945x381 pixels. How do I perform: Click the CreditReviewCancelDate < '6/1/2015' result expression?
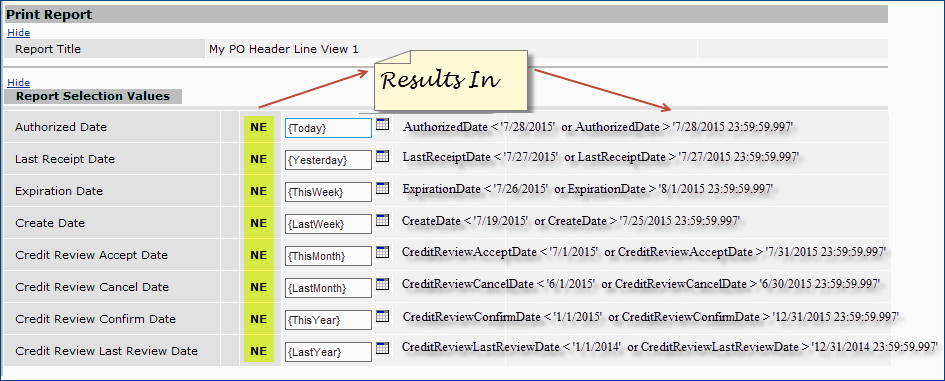(641, 283)
